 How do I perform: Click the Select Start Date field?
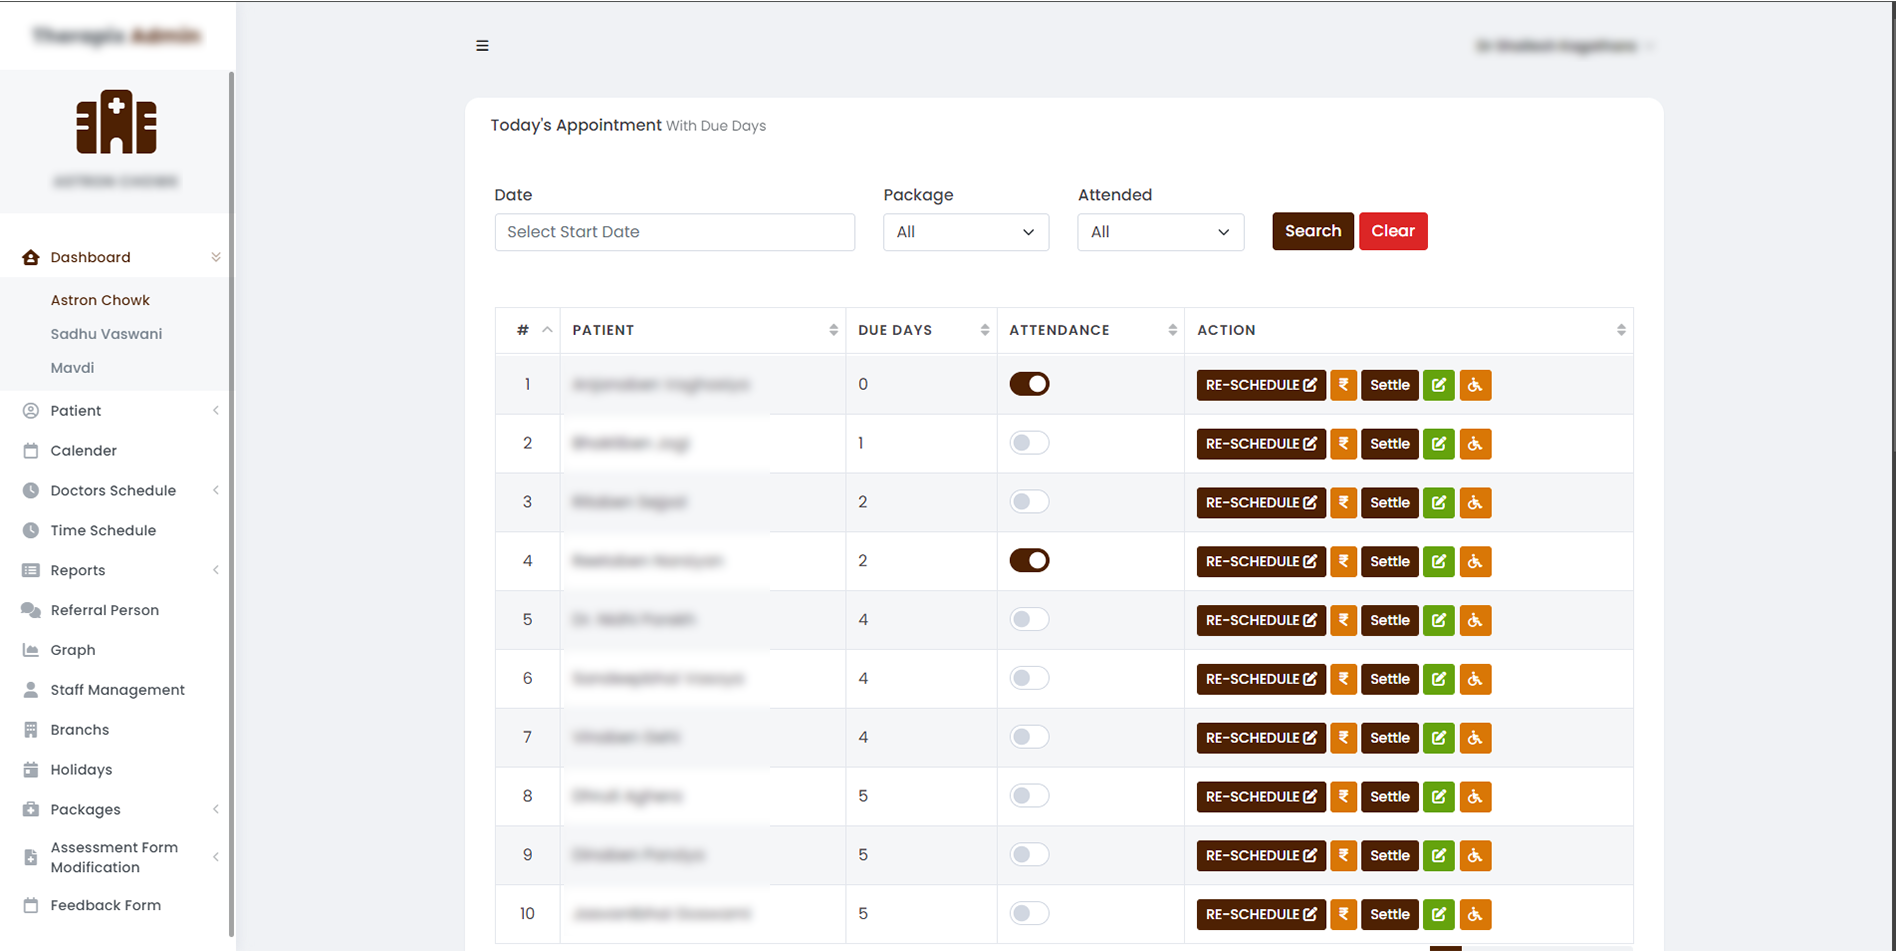(x=674, y=232)
